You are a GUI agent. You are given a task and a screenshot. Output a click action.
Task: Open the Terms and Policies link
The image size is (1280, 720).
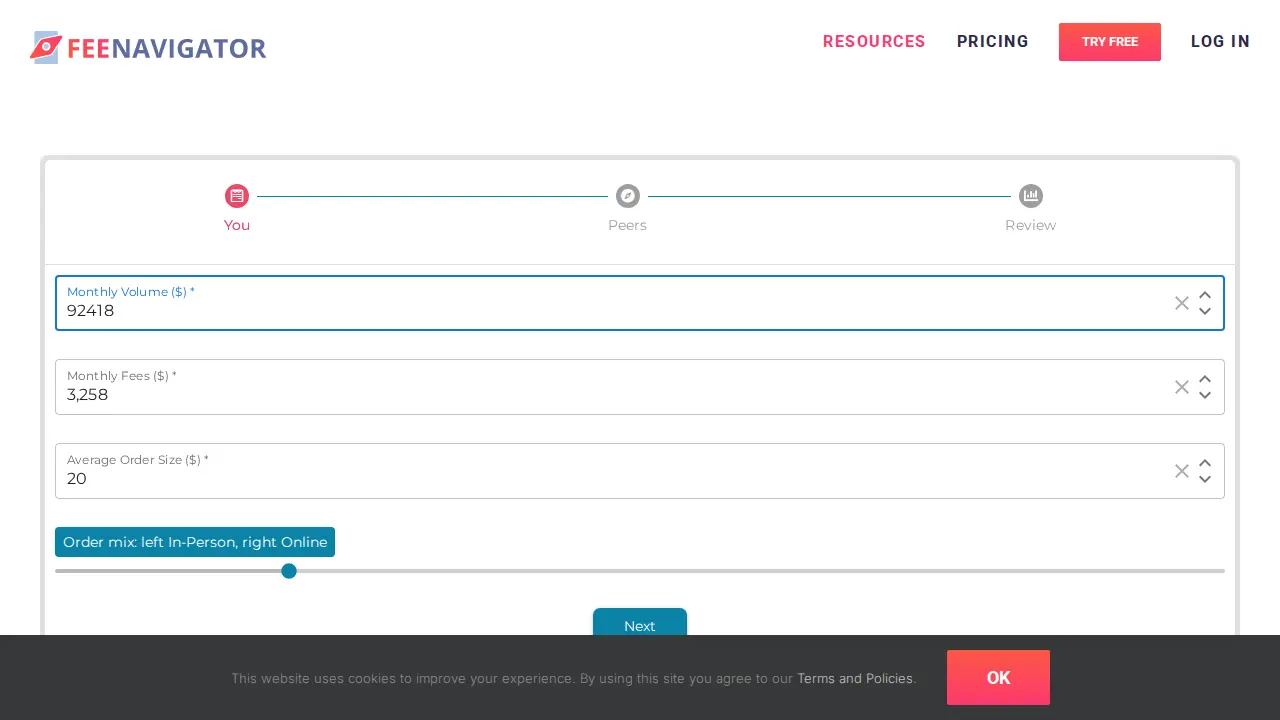click(x=855, y=678)
